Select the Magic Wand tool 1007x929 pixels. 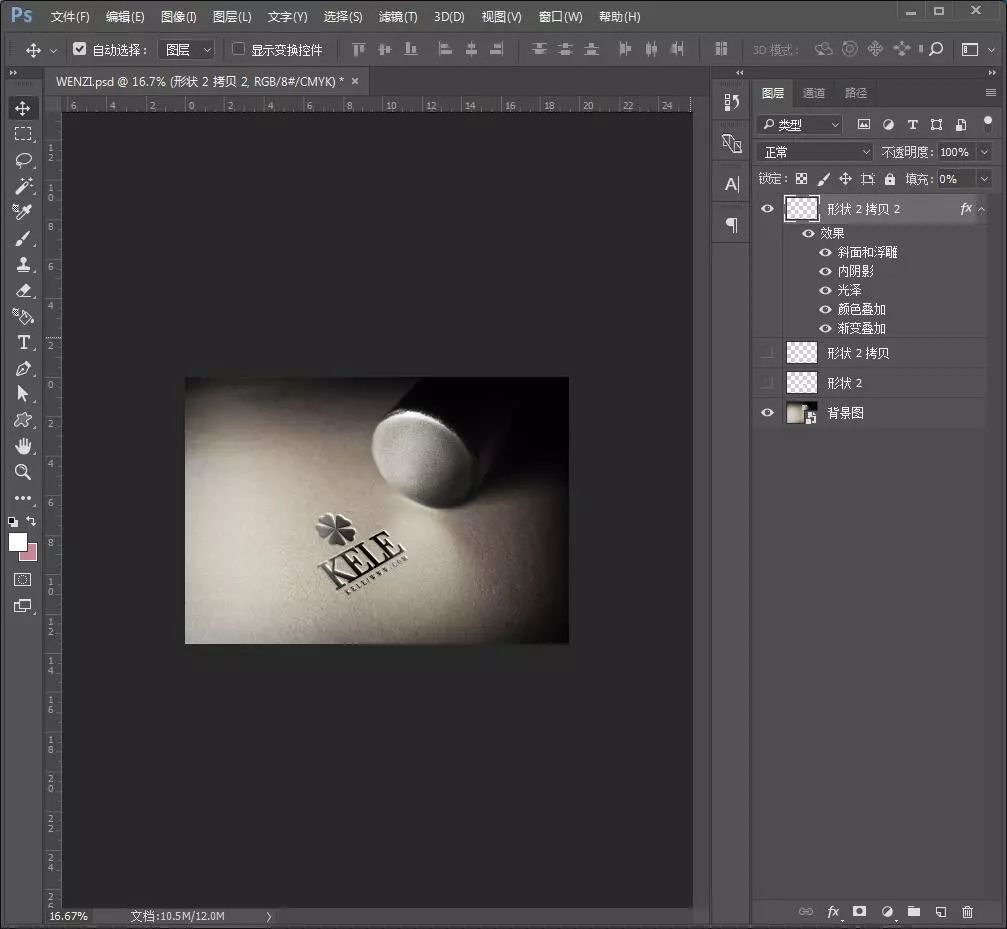tap(24, 186)
